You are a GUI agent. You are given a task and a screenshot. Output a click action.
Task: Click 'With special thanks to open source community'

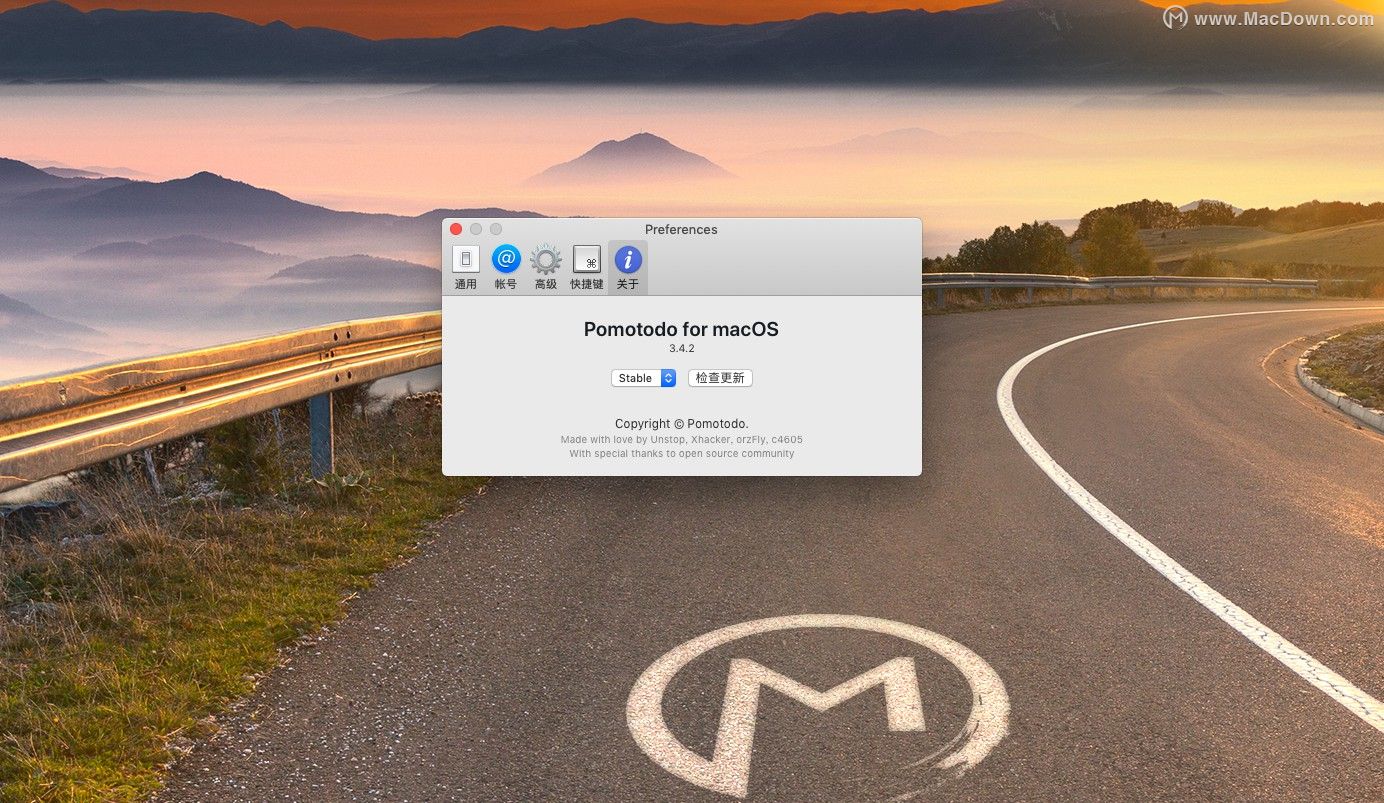click(682, 453)
